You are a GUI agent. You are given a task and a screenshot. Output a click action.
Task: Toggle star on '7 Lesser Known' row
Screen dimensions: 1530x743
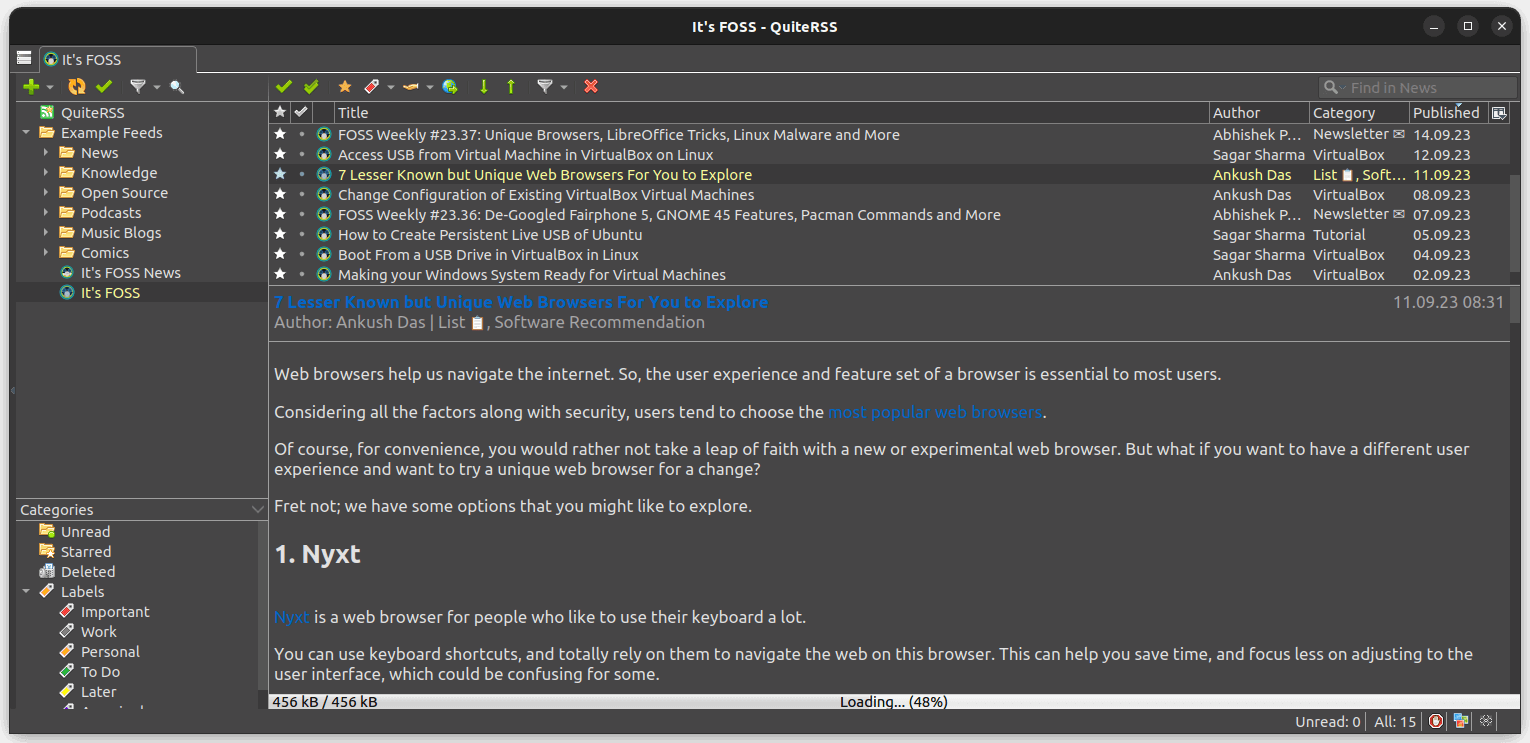280,175
